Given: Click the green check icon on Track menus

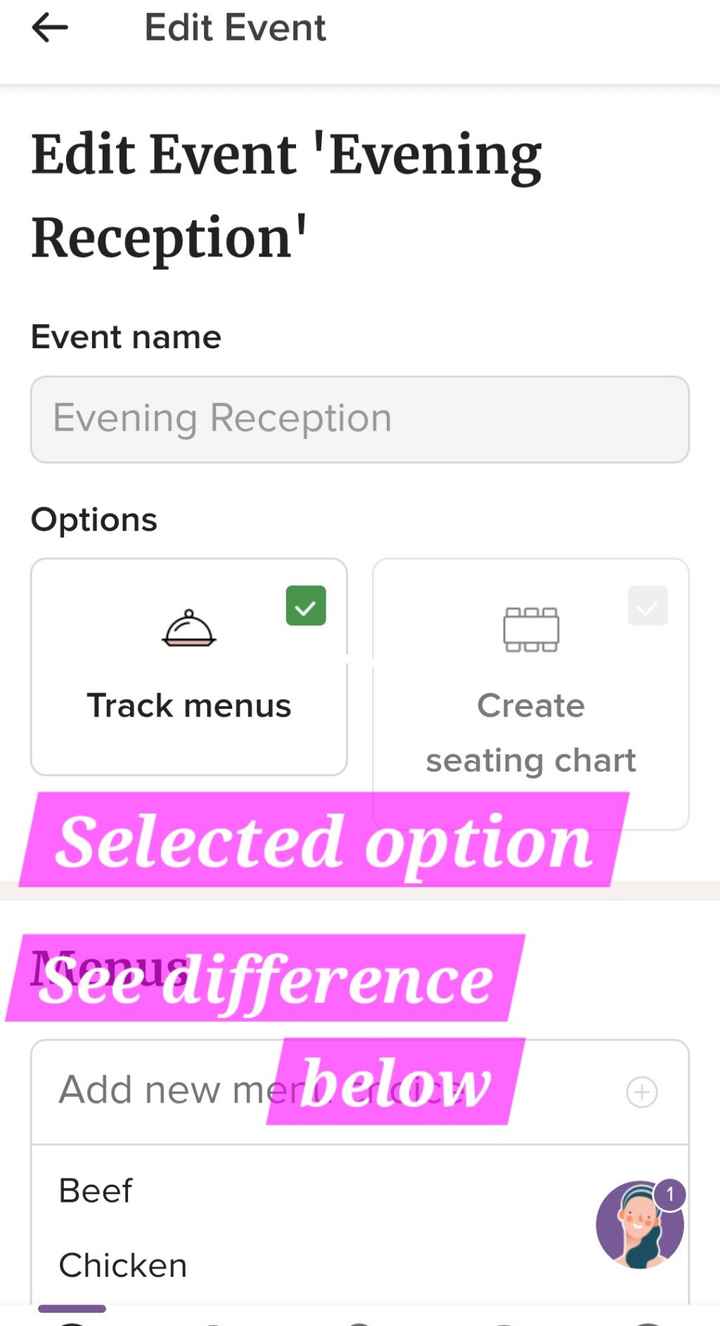Looking at the screenshot, I should coord(305,606).
